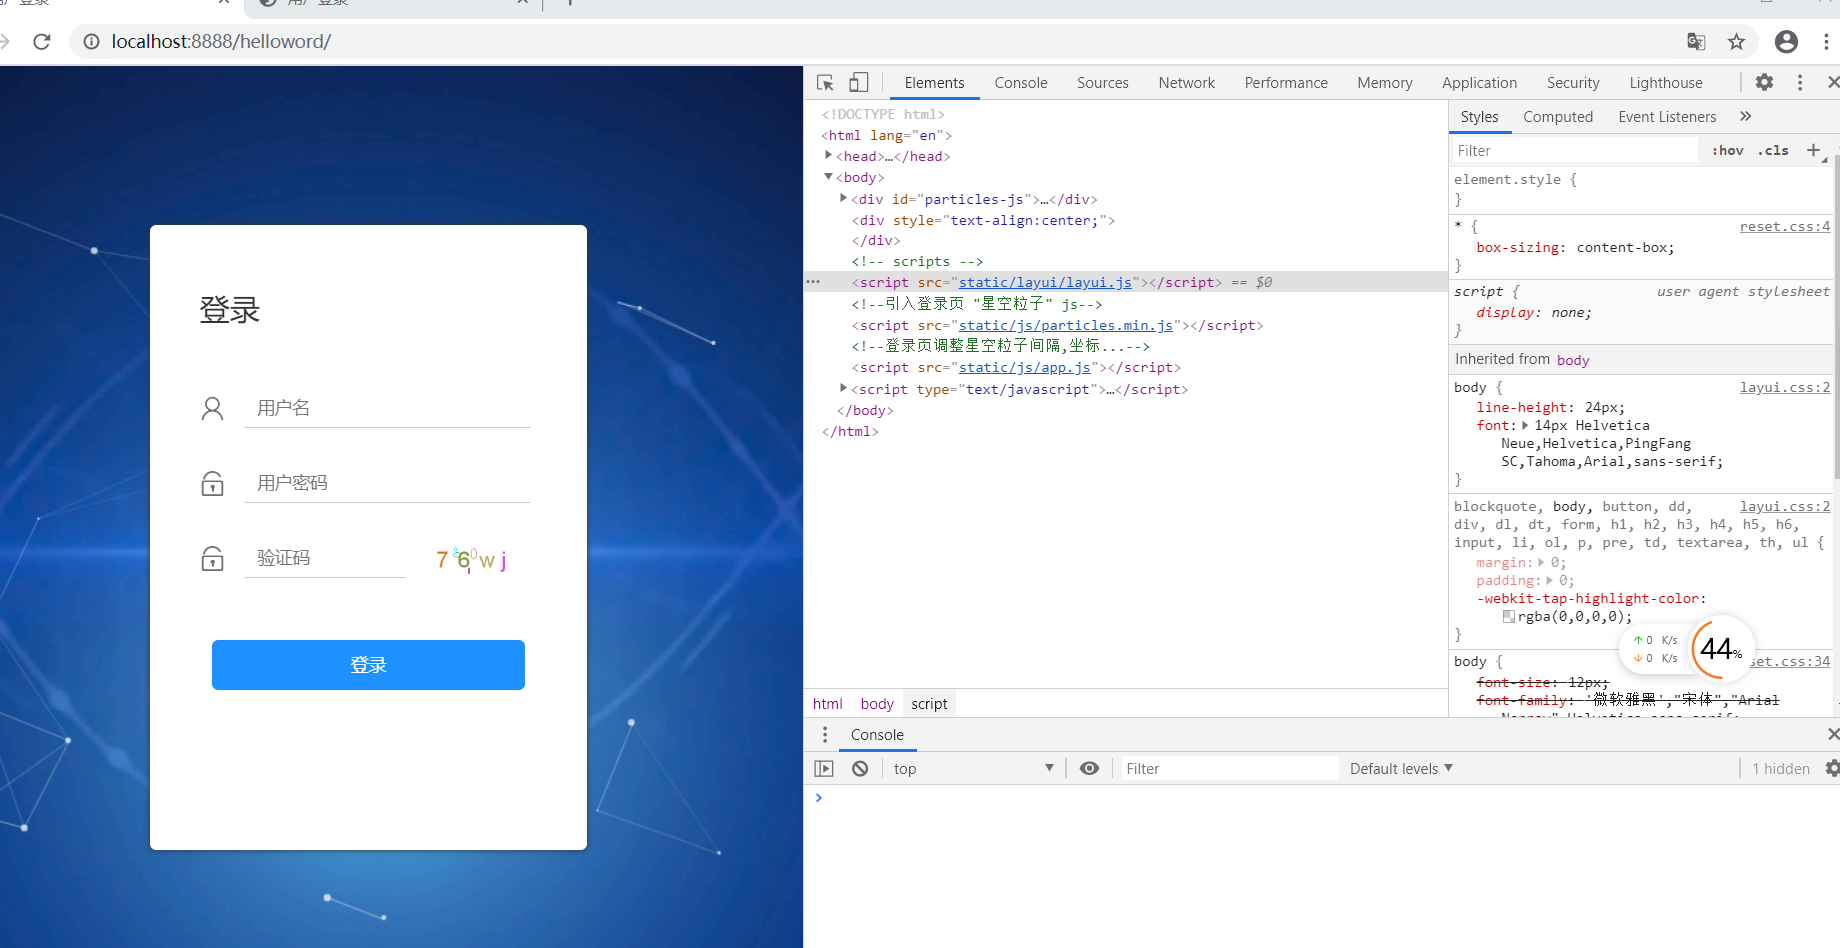Expand the font shorthand property
The width and height of the screenshot is (1840, 948).
[x=1525, y=425]
